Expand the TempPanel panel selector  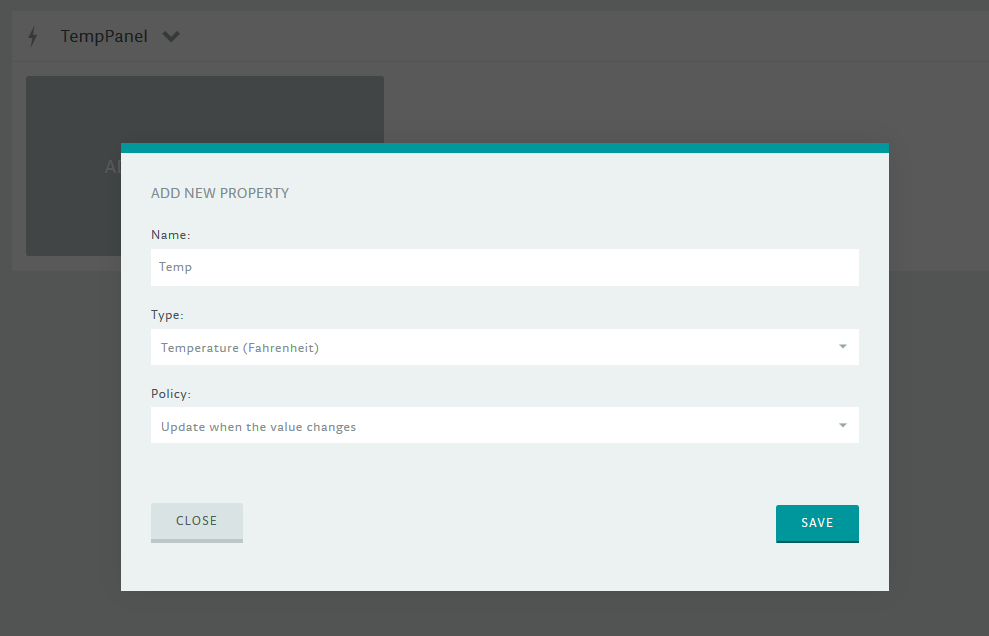click(x=170, y=36)
